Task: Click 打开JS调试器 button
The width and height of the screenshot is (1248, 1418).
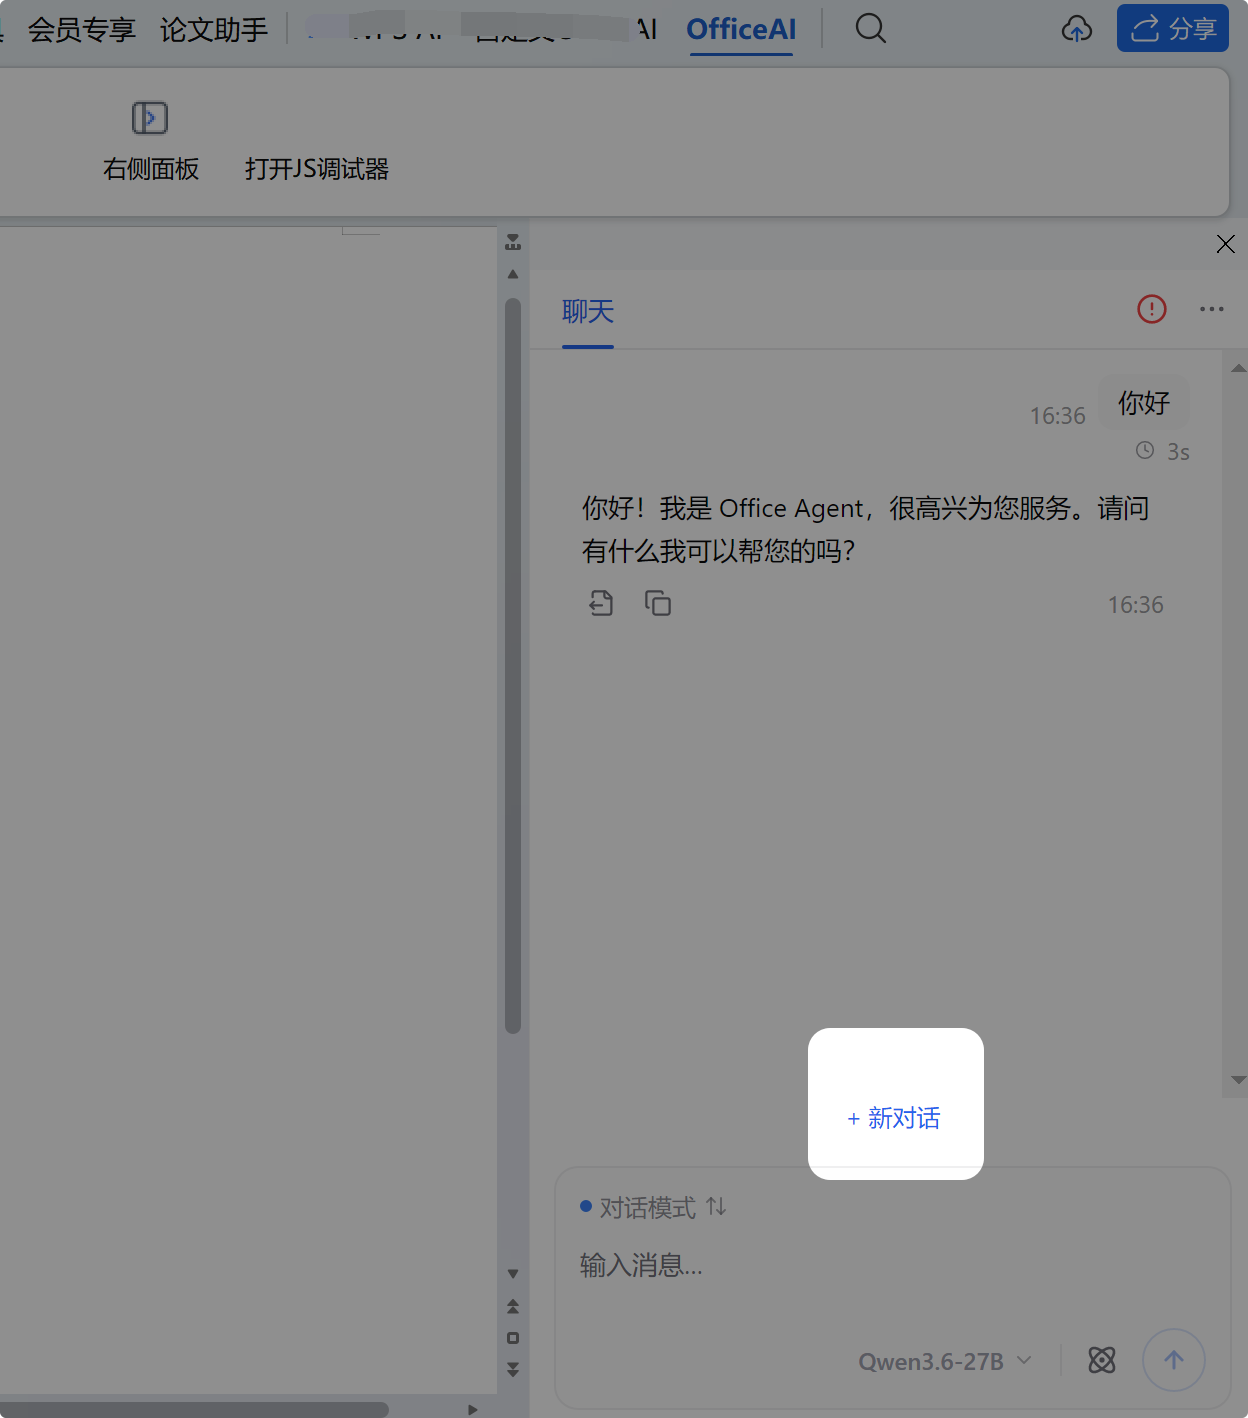Action: click(317, 169)
